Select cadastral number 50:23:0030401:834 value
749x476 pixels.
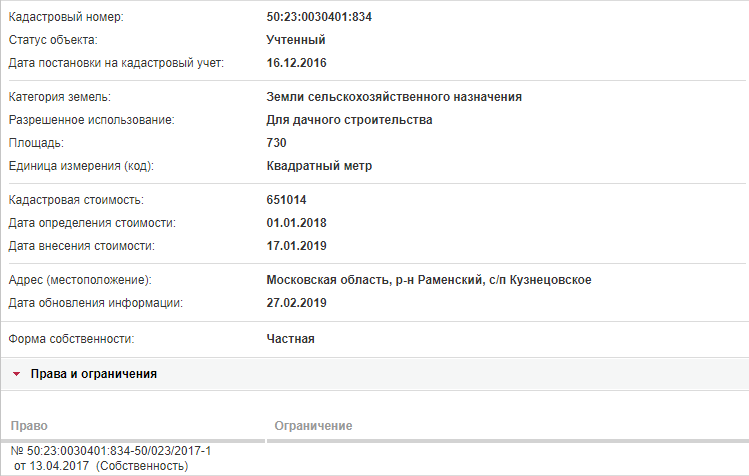point(319,17)
